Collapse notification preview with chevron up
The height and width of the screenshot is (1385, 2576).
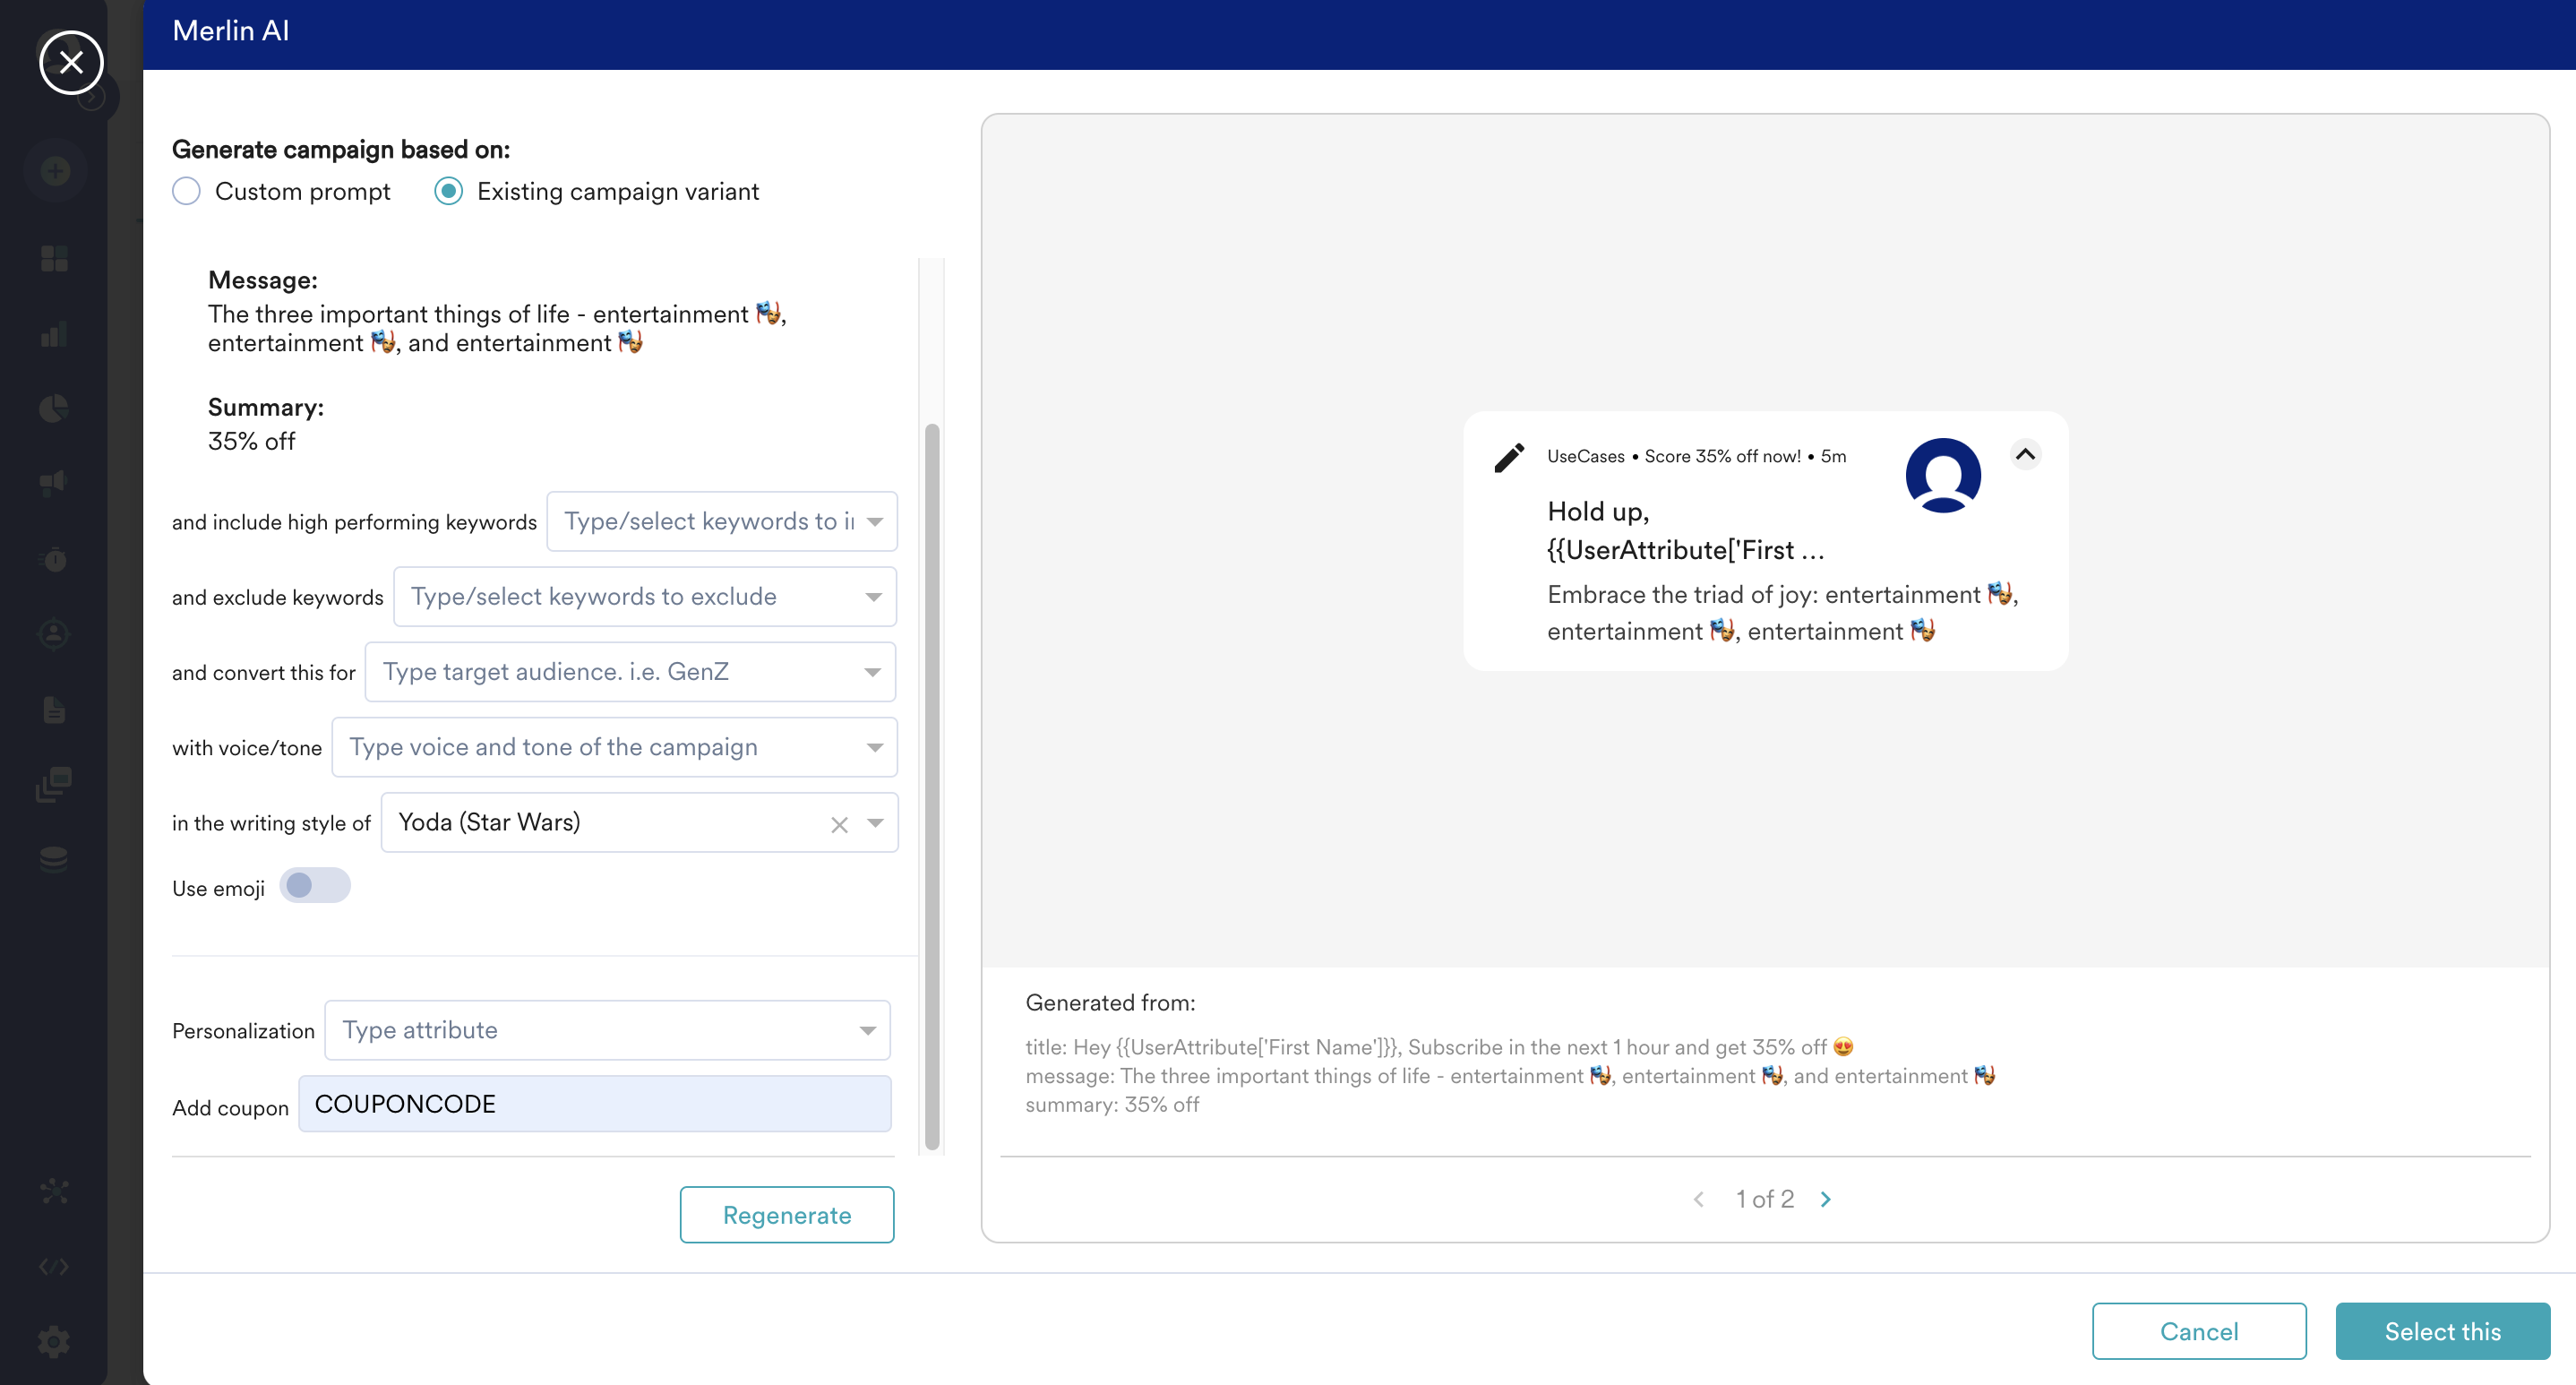click(x=2025, y=454)
